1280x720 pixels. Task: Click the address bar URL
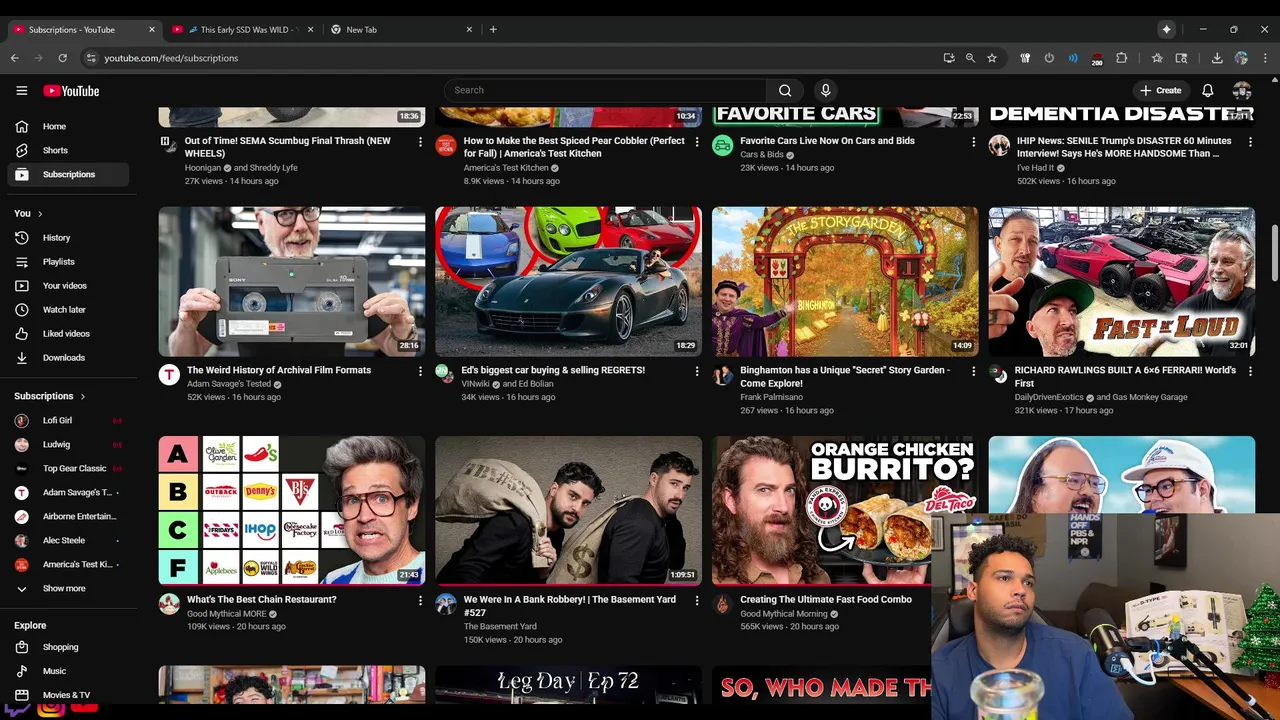(x=171, y=58)
